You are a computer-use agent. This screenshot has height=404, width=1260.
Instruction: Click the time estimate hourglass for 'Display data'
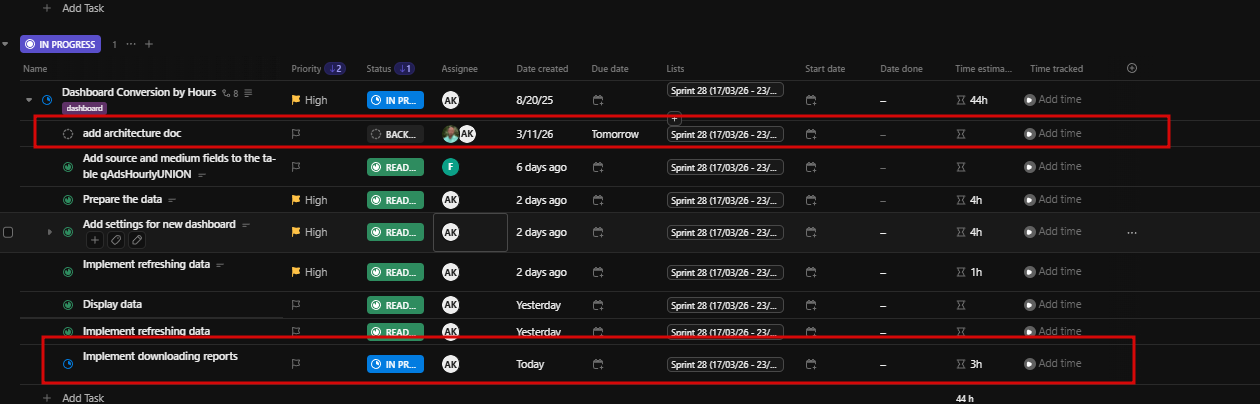click(x=962, y=305)
